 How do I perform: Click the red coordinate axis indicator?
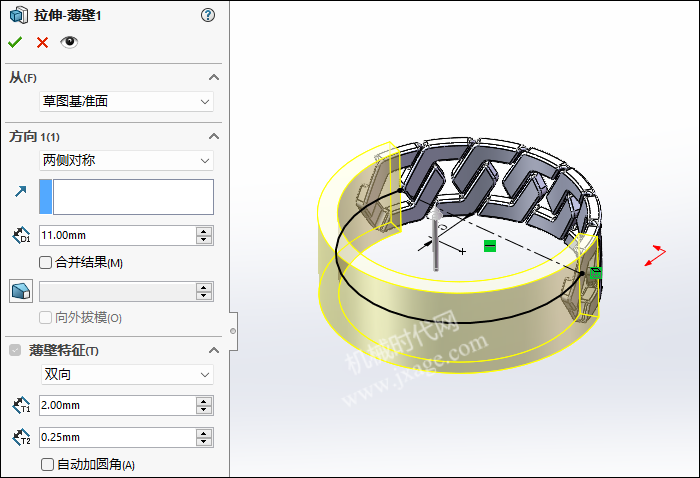click(x=655, y=255)
